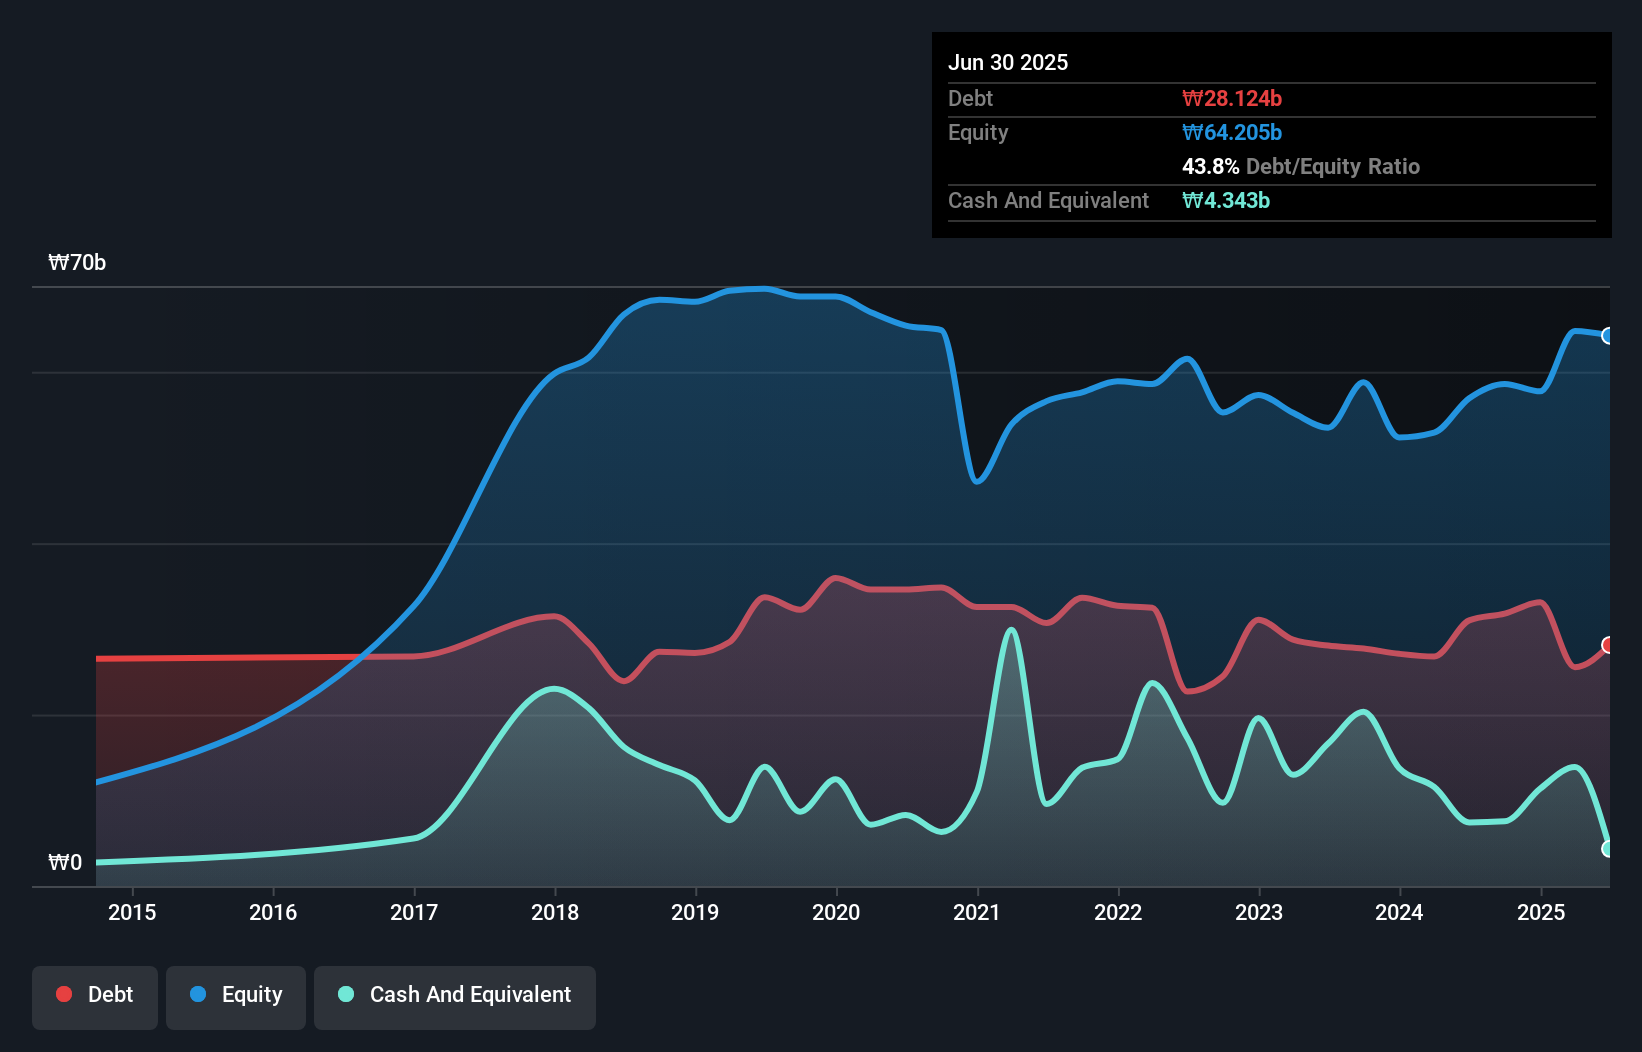
Task: Toggle the Debt series legend button
Action: [95, 995]
